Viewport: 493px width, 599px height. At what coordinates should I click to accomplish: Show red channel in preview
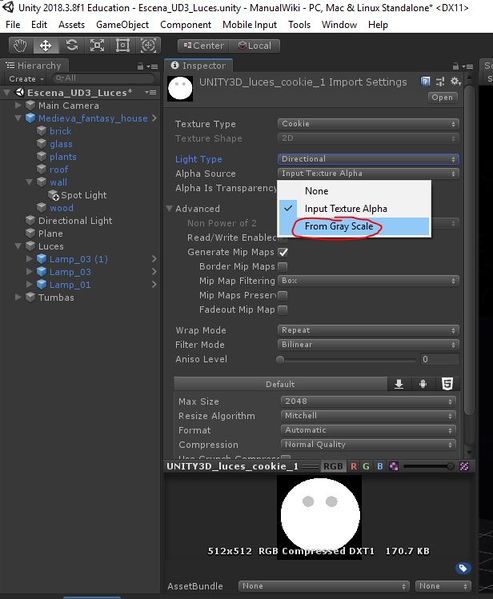pyautogui.click(x=354, y=466)
